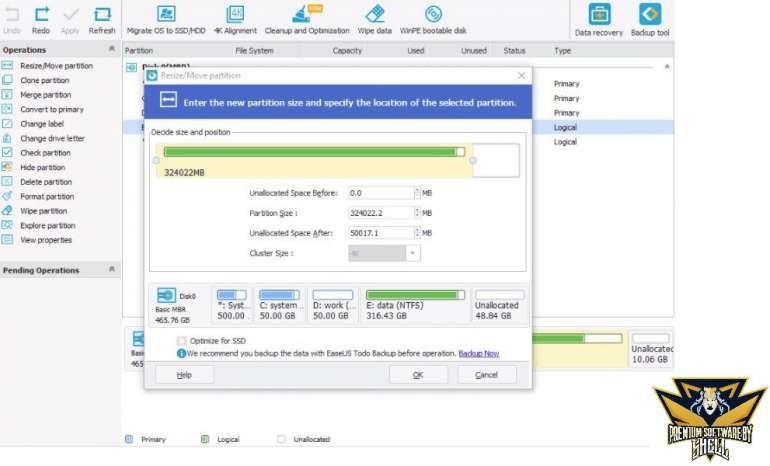Click the Refresh toolbar icon
The image size is (770, 466).
tap(102, 15)
